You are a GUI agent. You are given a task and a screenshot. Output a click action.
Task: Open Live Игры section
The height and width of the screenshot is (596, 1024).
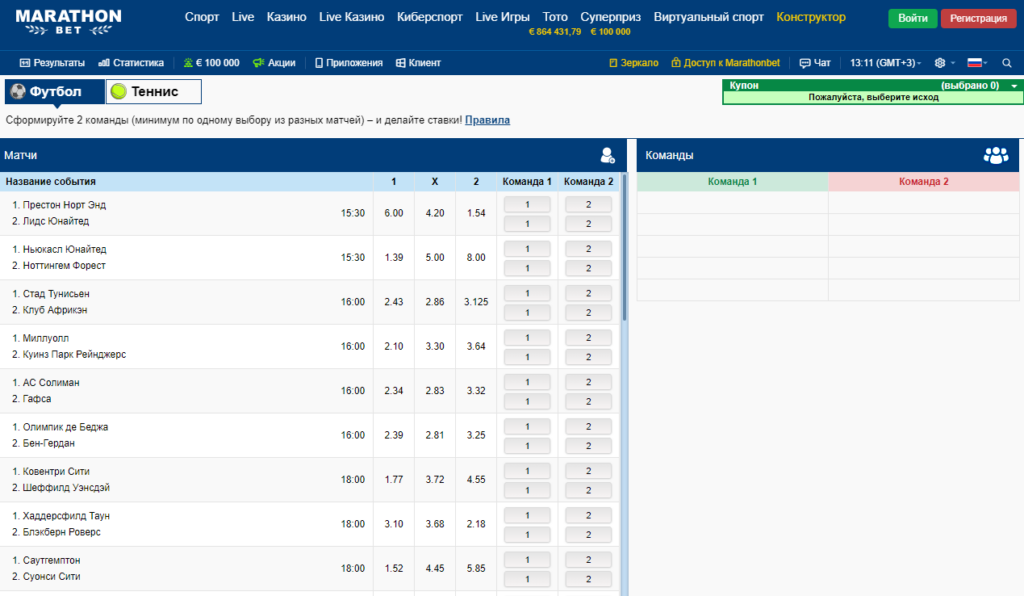coord(502,17)
